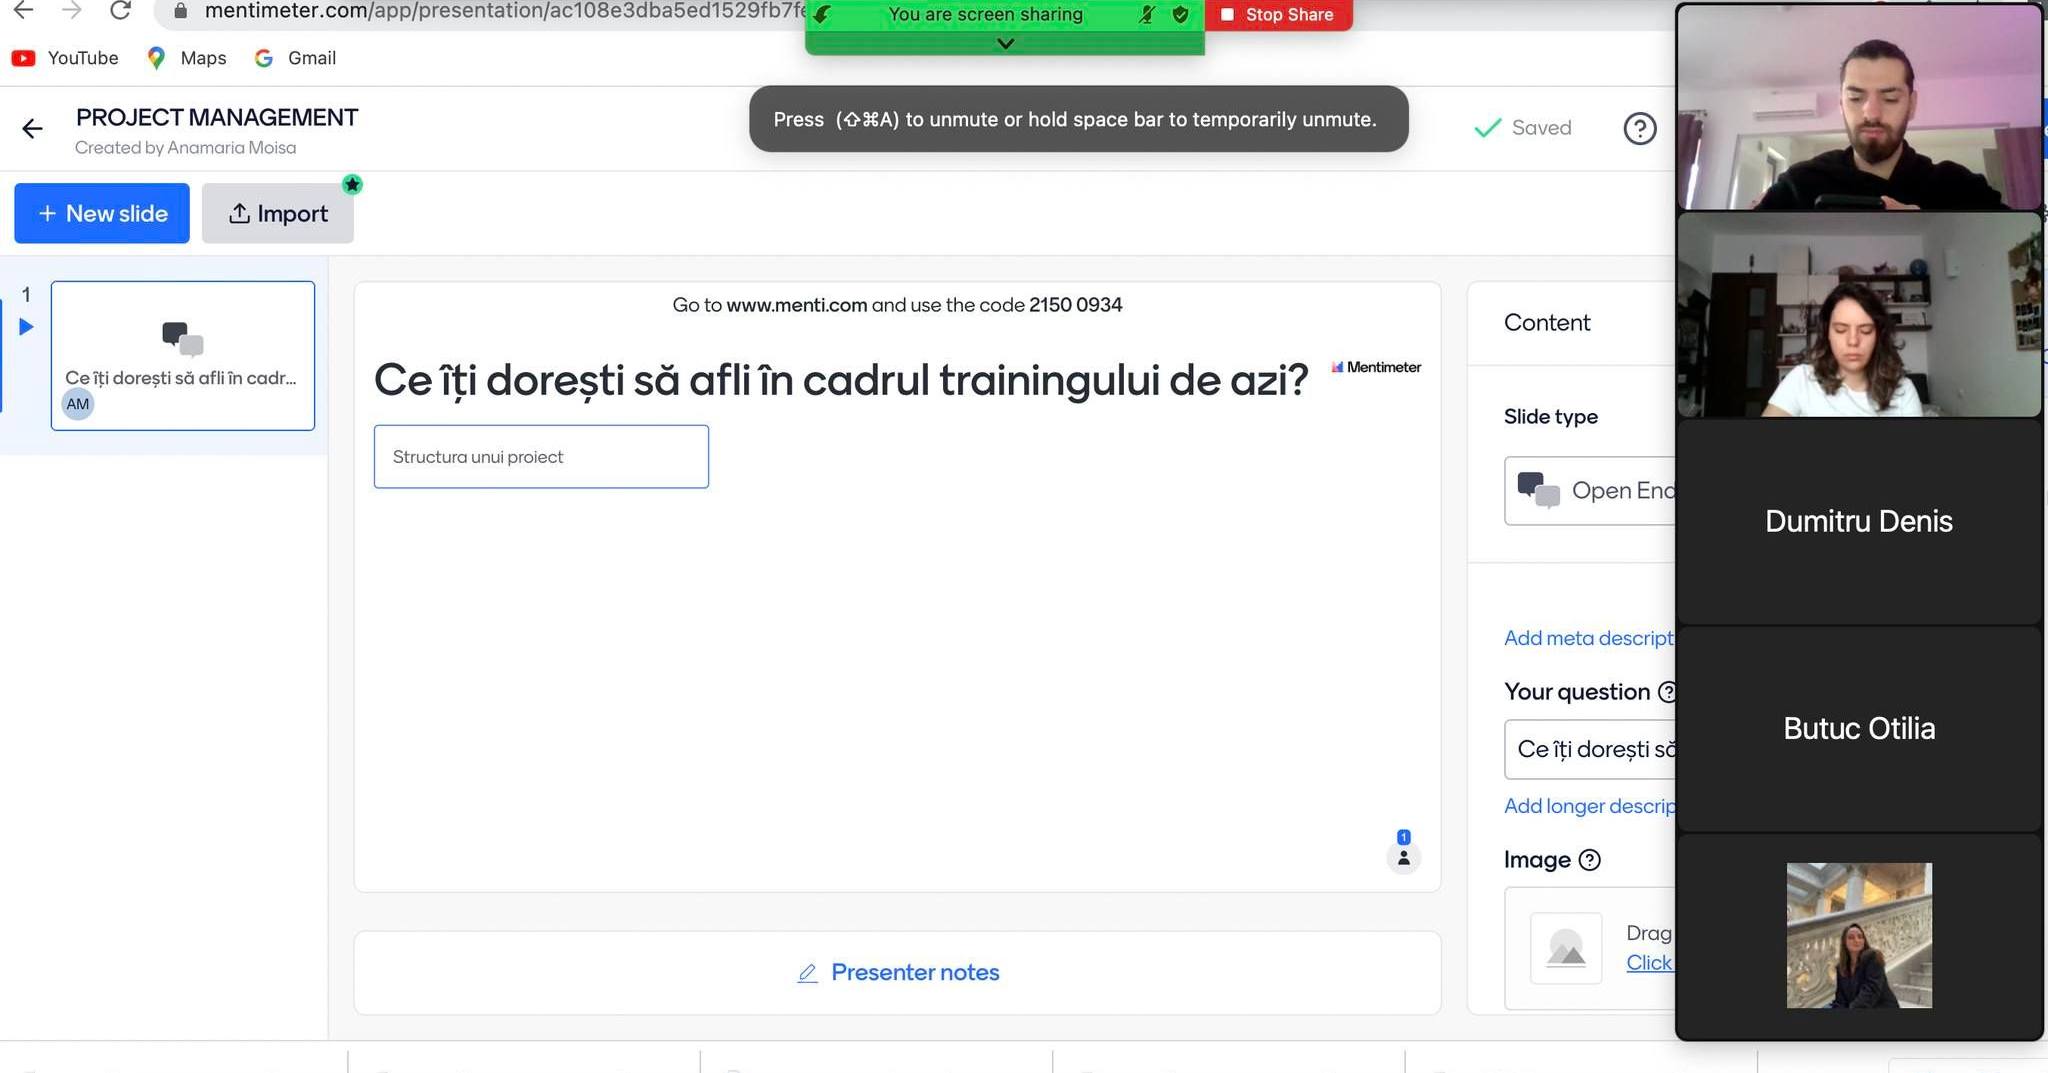Select slide 1 thumbnail

(183, 355)
